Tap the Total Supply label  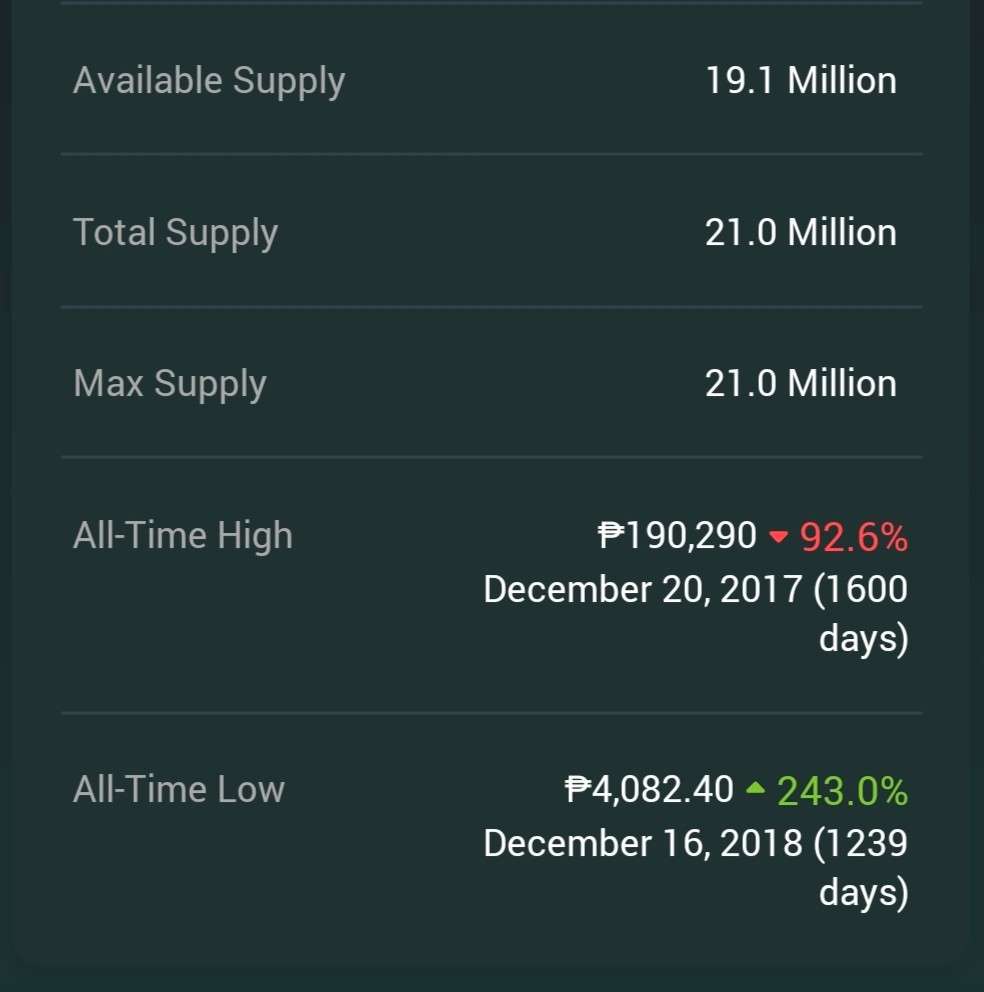tap(175, 233)
